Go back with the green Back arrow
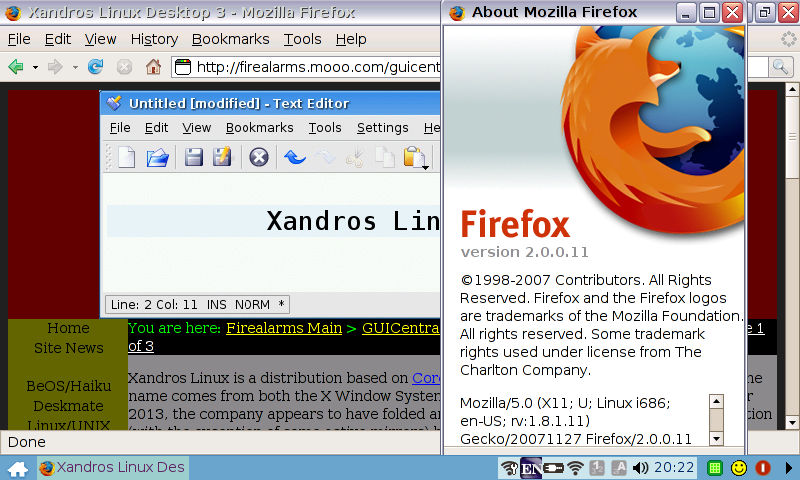Screen dimensions: 800x480 click(16, 66)
